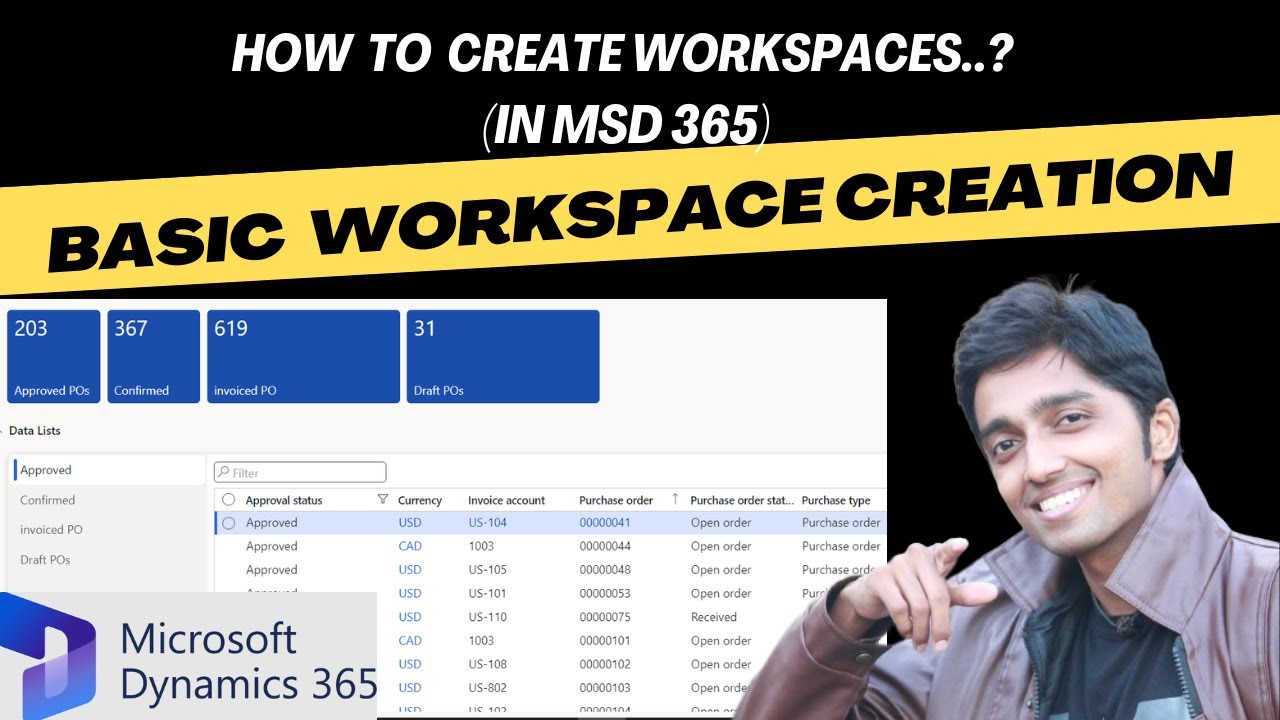Click Open order status in row 00000101
The width and height of the screenshot is (1280, 720).
pyautogui.click(x=721, y=641)
